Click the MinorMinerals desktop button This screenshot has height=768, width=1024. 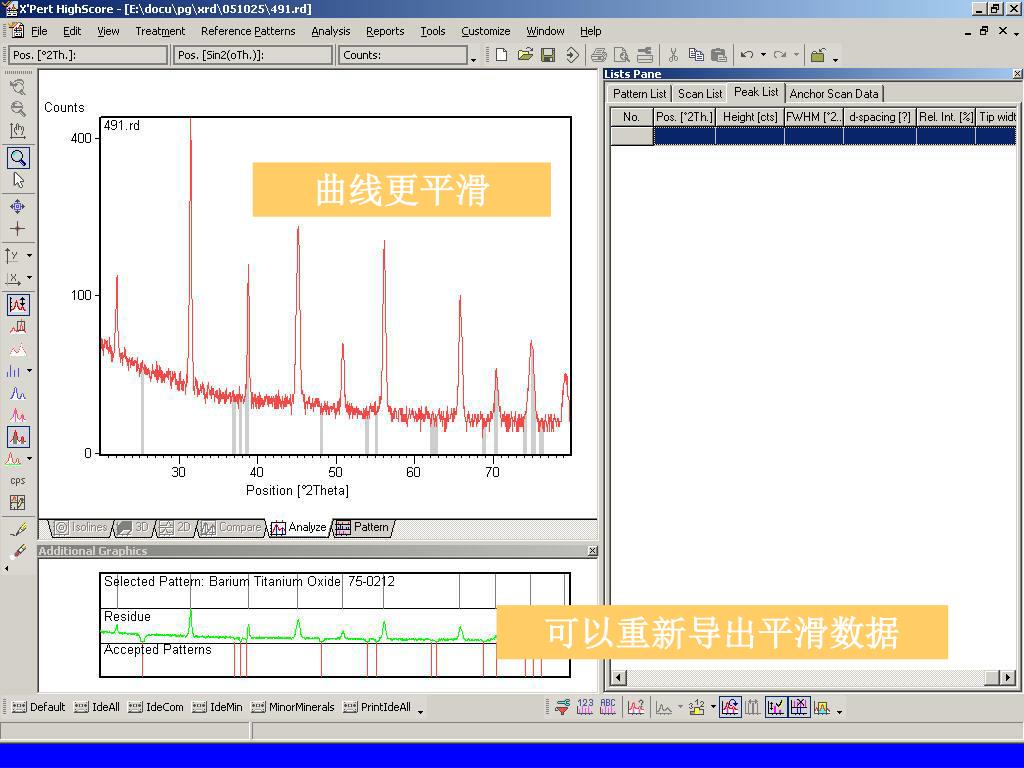(x=293, y=707)
